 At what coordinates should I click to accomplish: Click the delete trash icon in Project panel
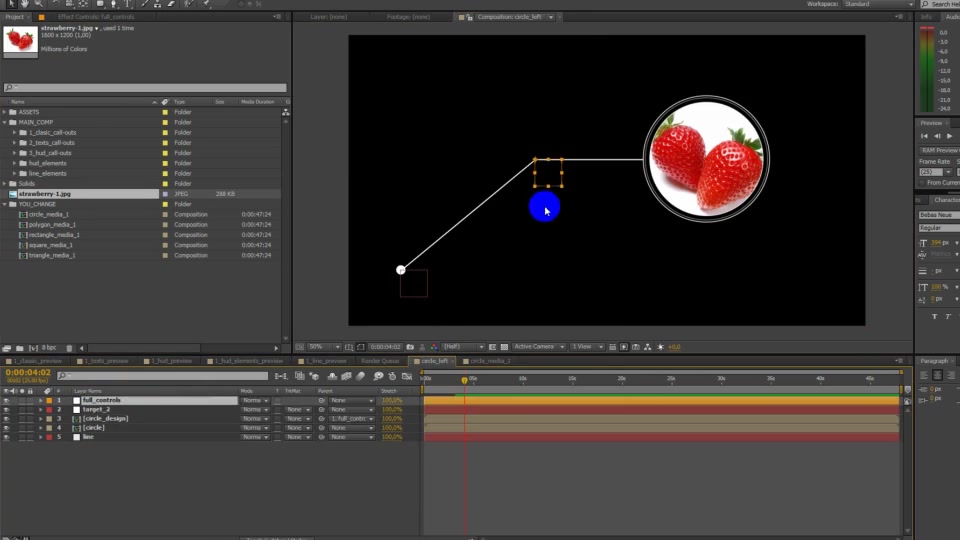point(69,348)
